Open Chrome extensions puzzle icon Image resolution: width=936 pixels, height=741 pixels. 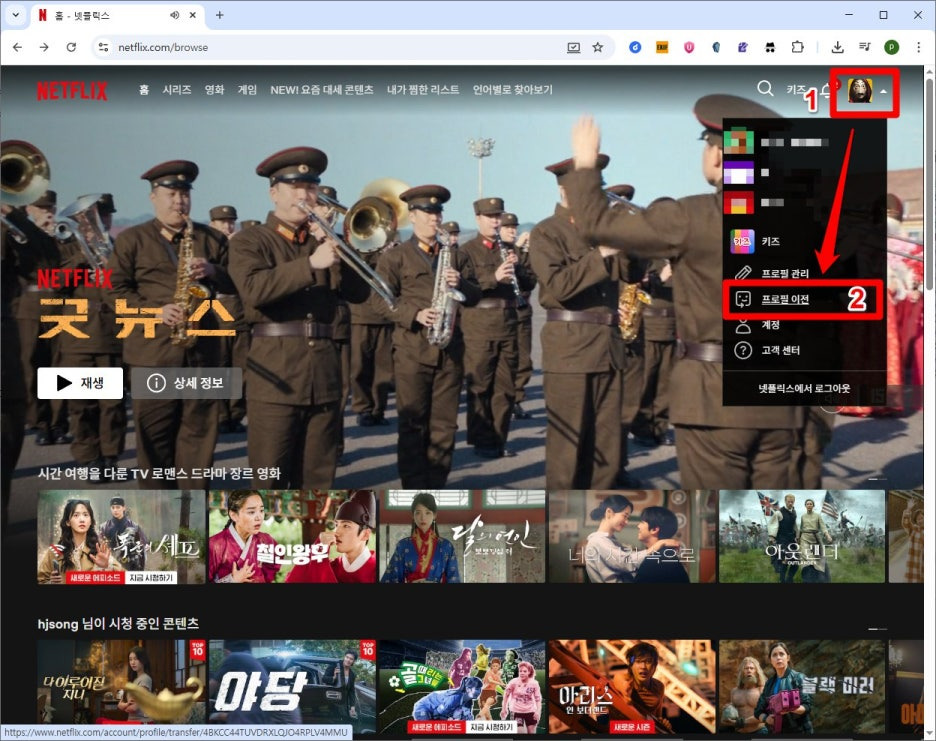(x=798, y=47)
